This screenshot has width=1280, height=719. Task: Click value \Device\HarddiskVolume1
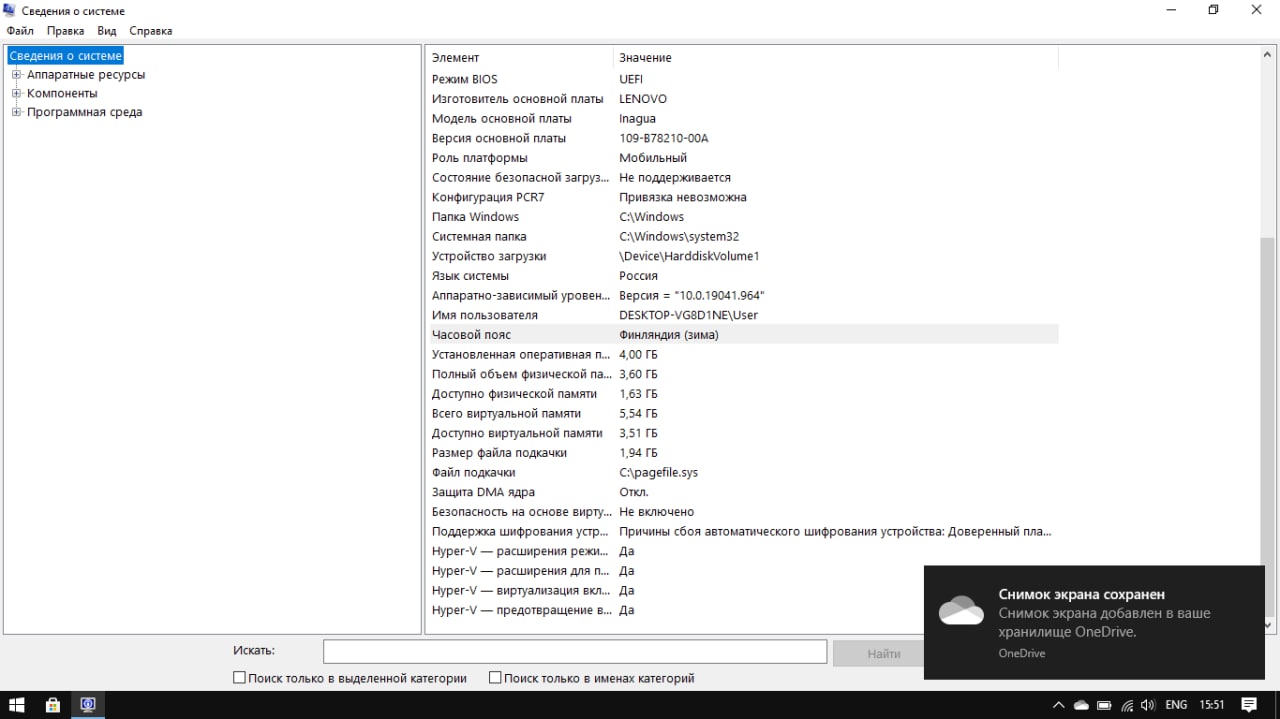[690, 256]
